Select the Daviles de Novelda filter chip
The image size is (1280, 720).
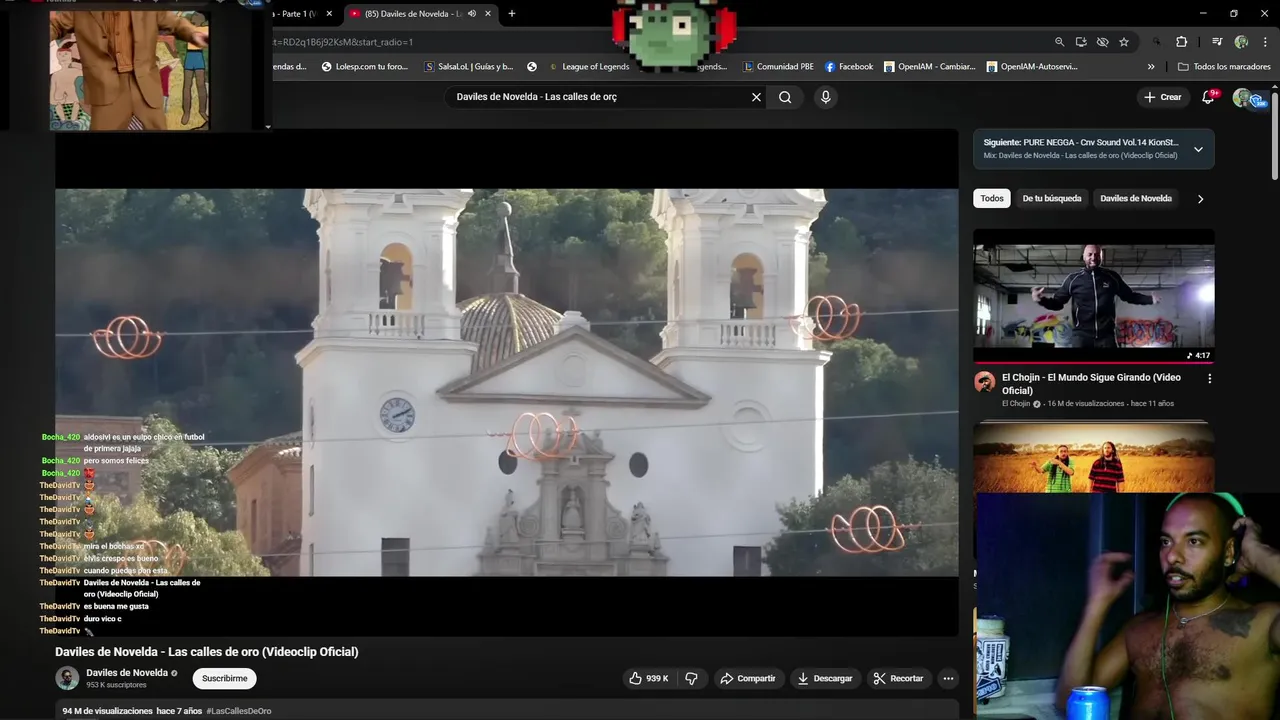click(x=1136, y=198)
